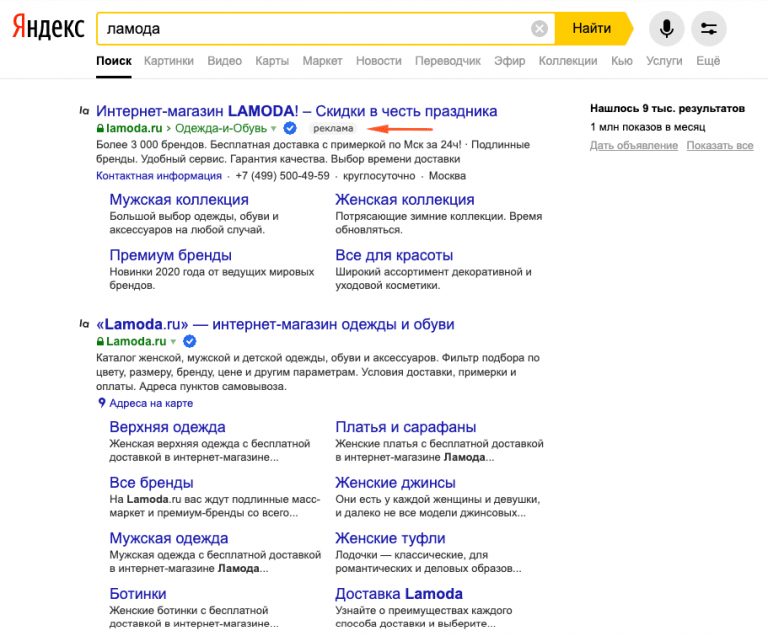
Task: Go to the Услуги tab
Action: pos(664,61)
